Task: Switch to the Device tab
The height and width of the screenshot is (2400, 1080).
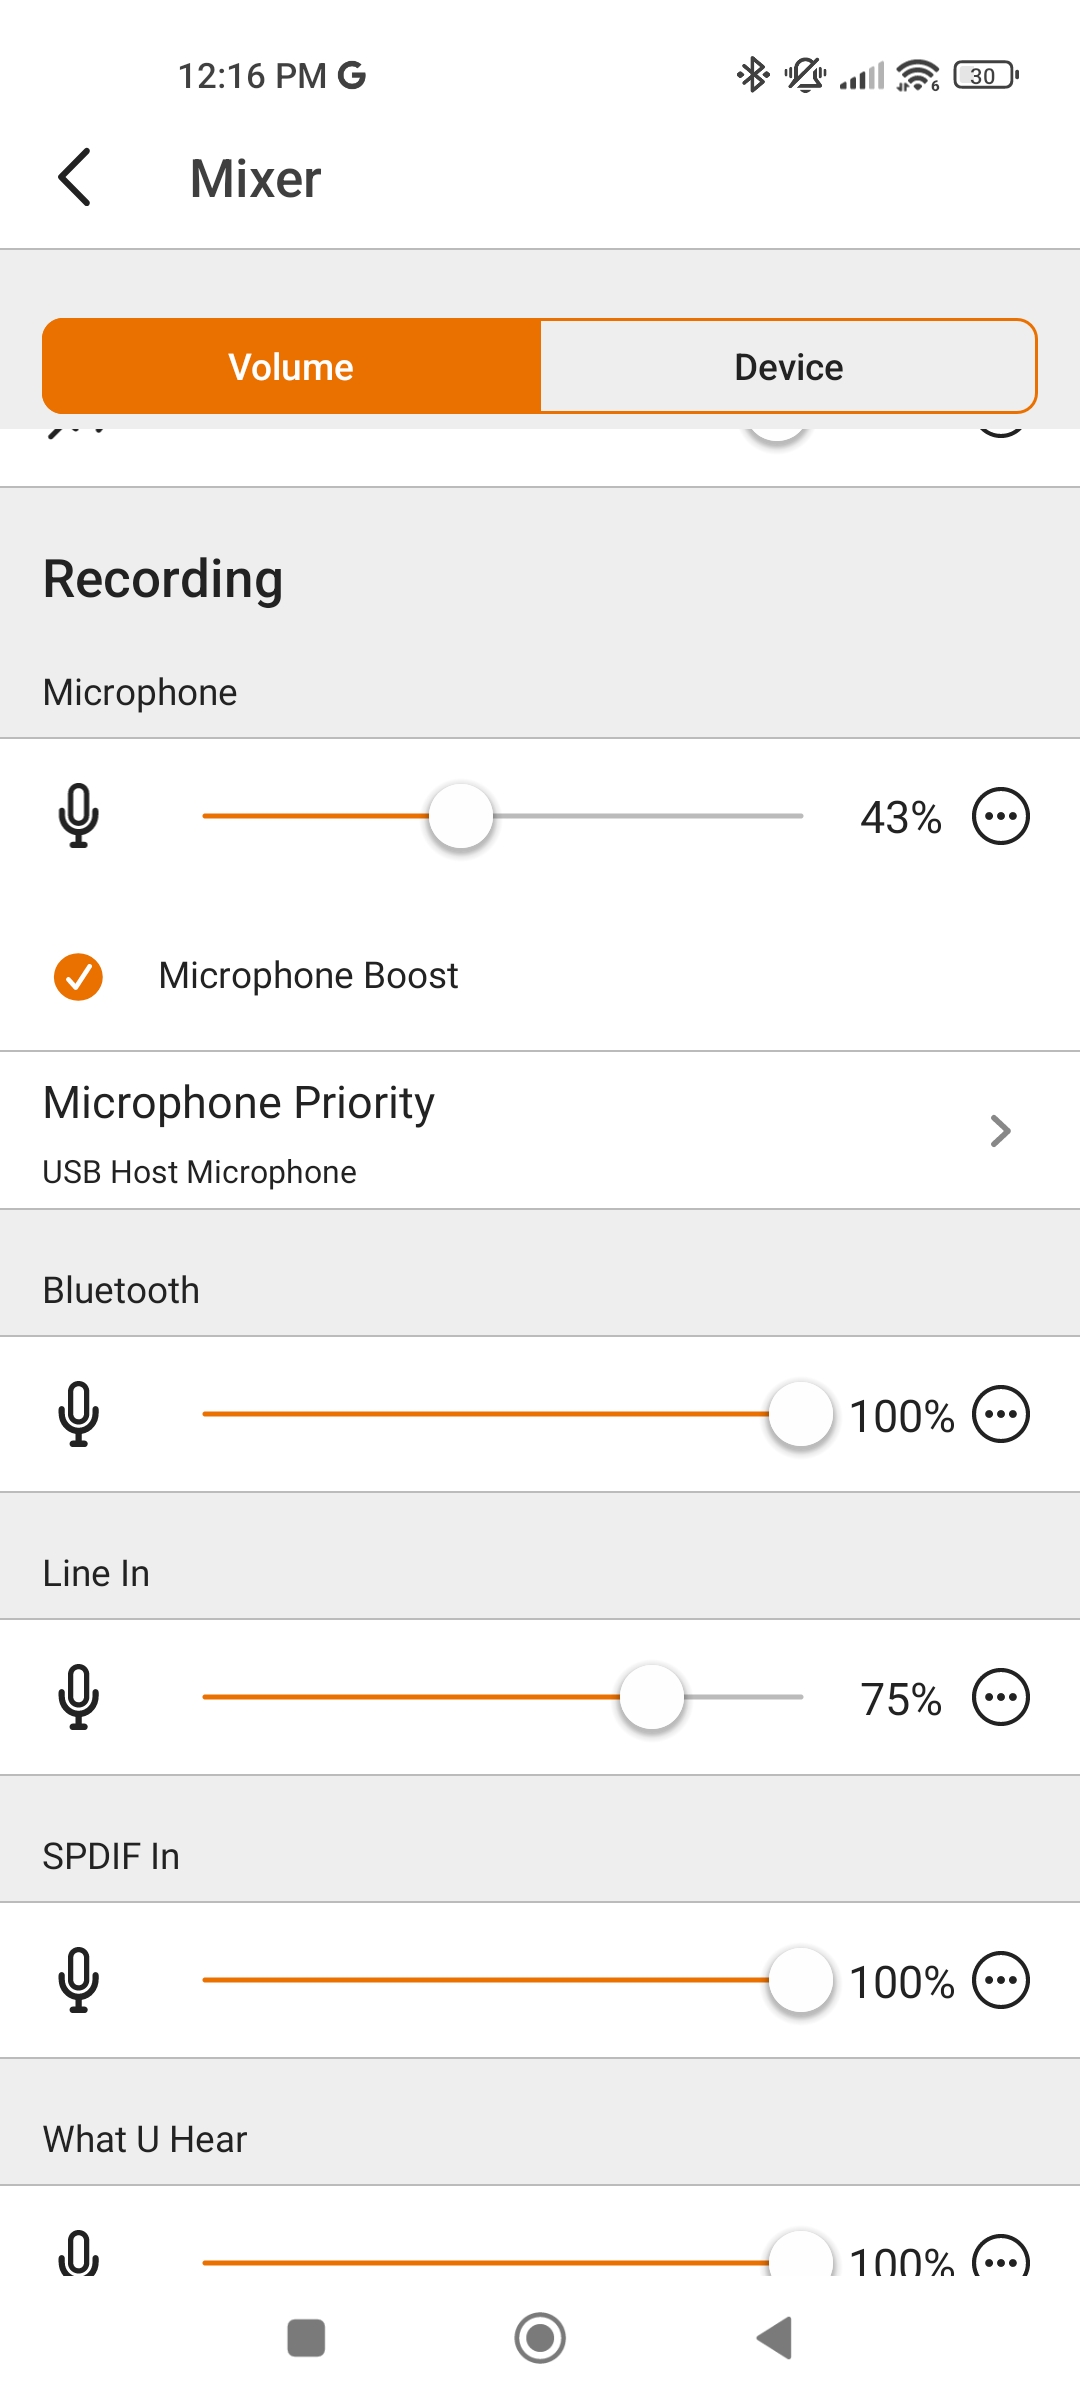Action: [788, 367]
